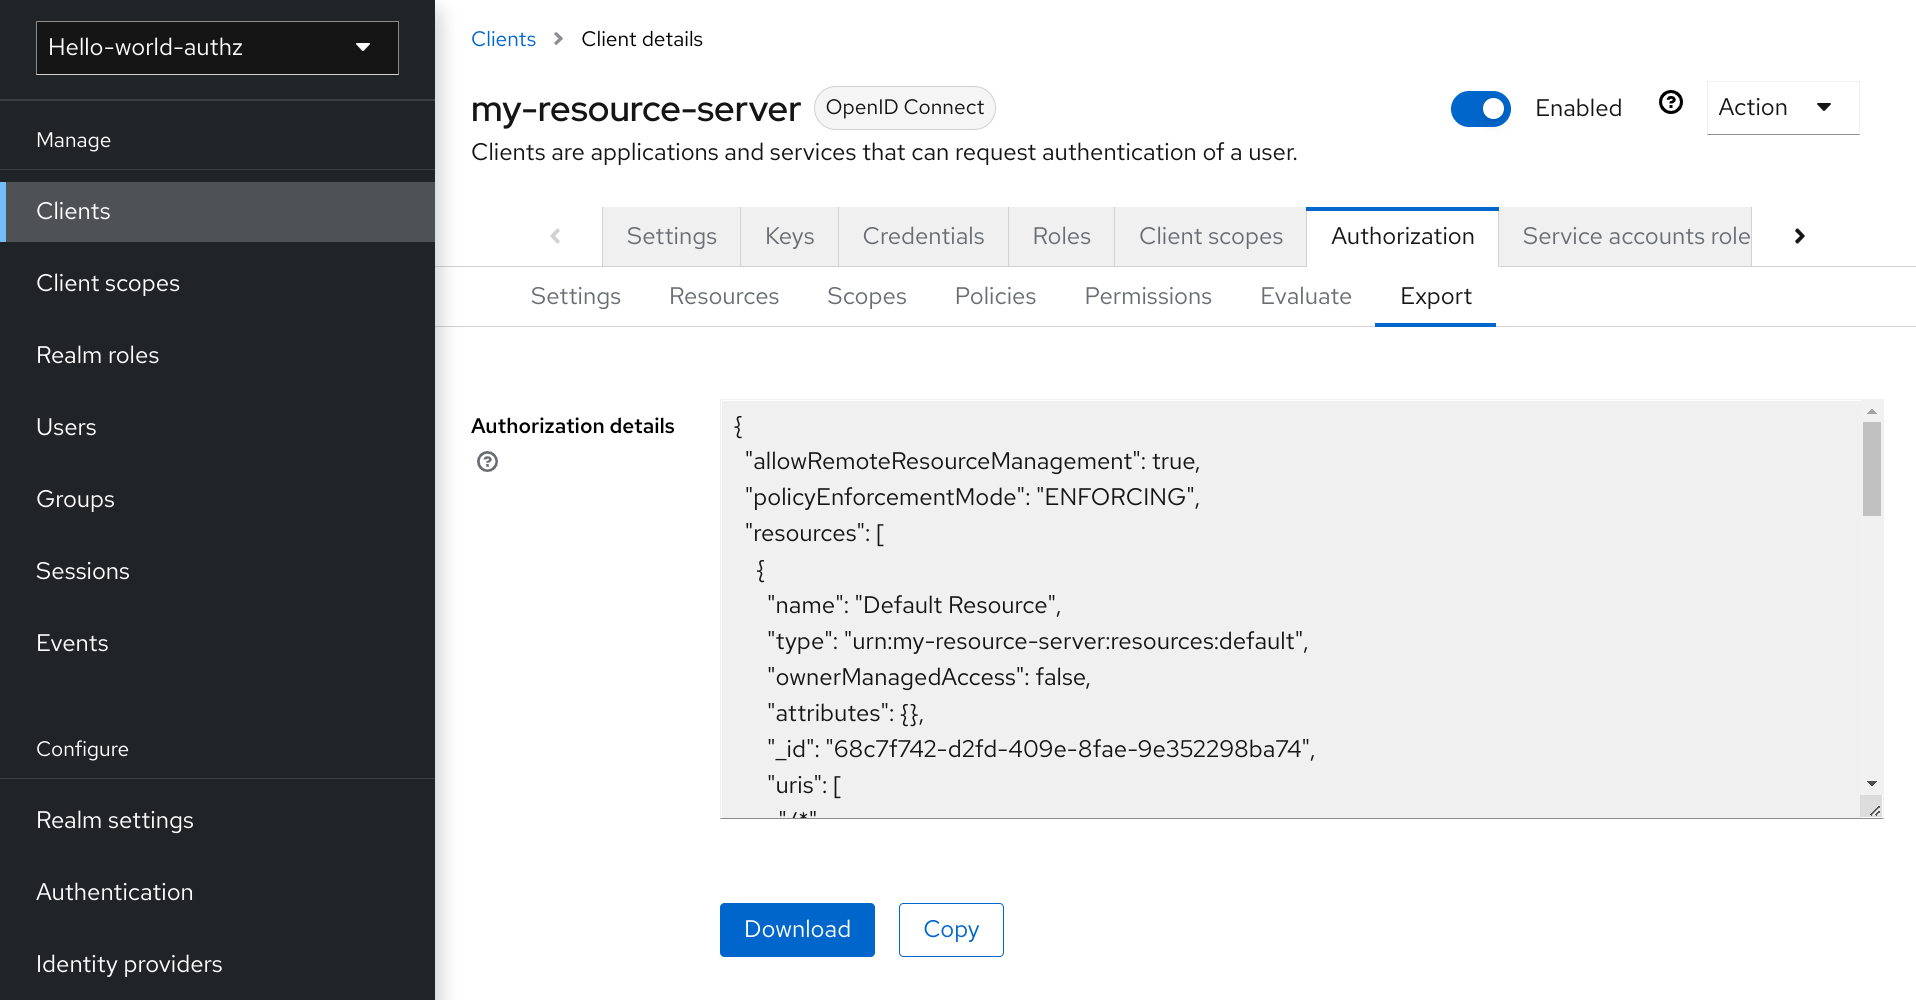Copy the authorization details

pos(950,929)
